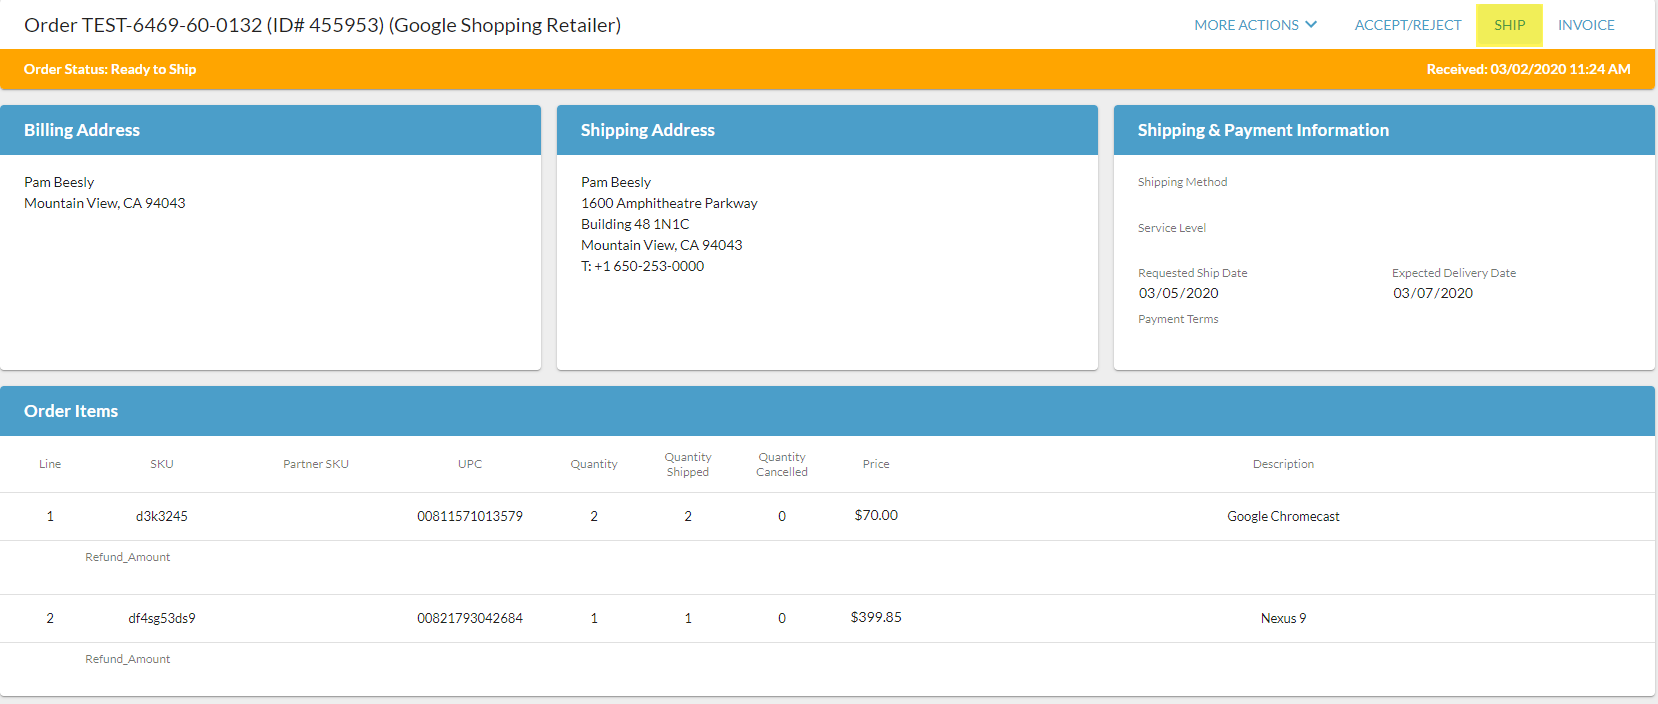Click SKU df4sg53ds9 in line 2
The height and width of the screenshot is (704, 1658).
coord(162,618)
